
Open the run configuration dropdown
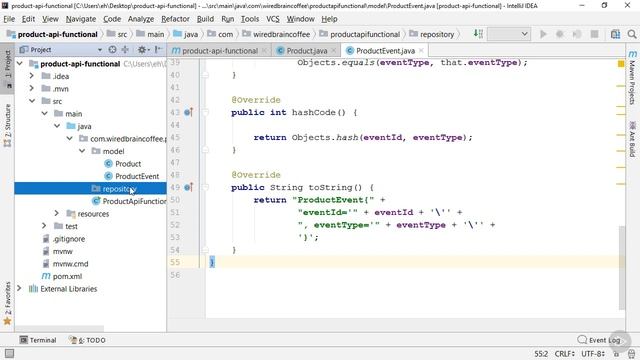pyautogui.click(x=509, y=34)
